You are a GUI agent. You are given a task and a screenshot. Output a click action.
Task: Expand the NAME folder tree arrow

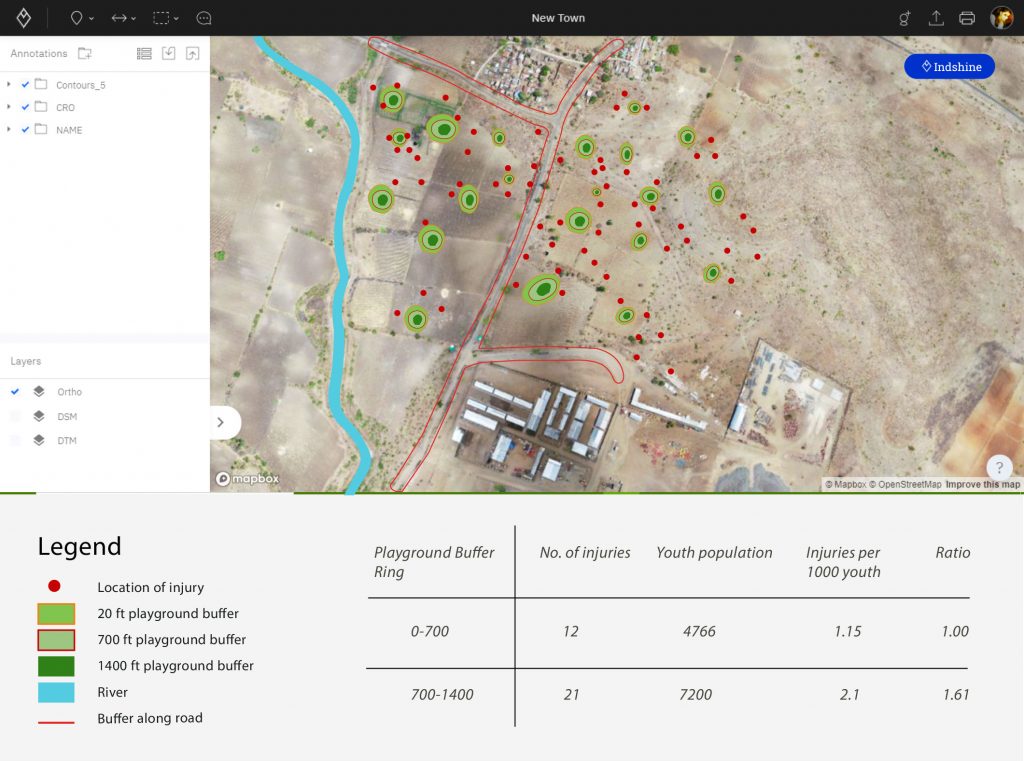point(9,130)
